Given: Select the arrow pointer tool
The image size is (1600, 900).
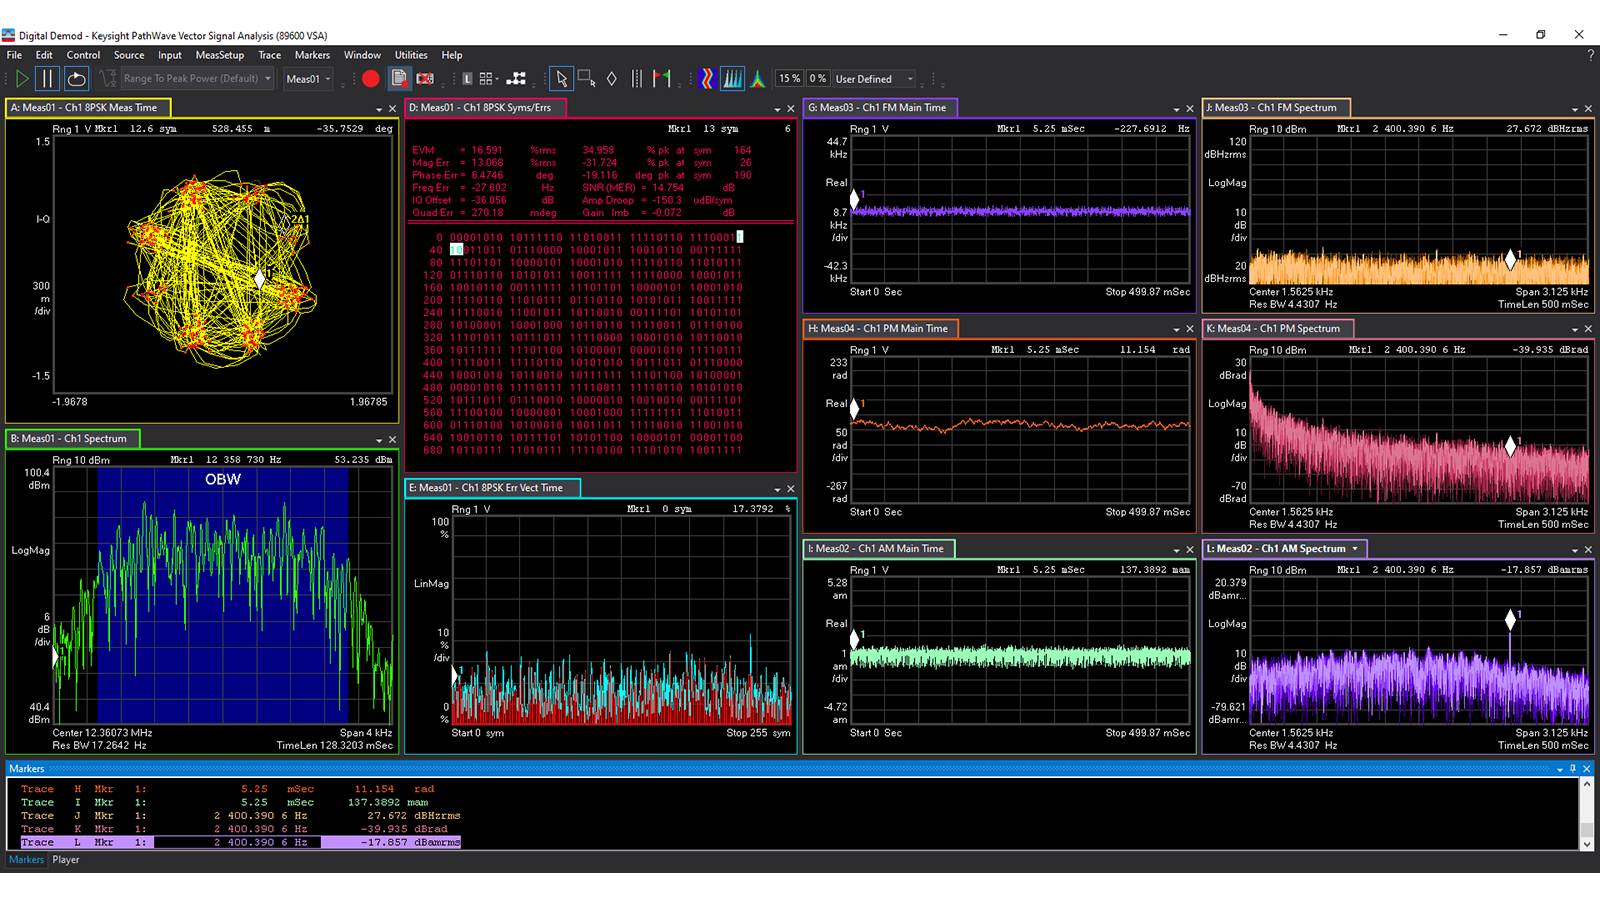Looking at the screenshot, I should click(561, 79).
